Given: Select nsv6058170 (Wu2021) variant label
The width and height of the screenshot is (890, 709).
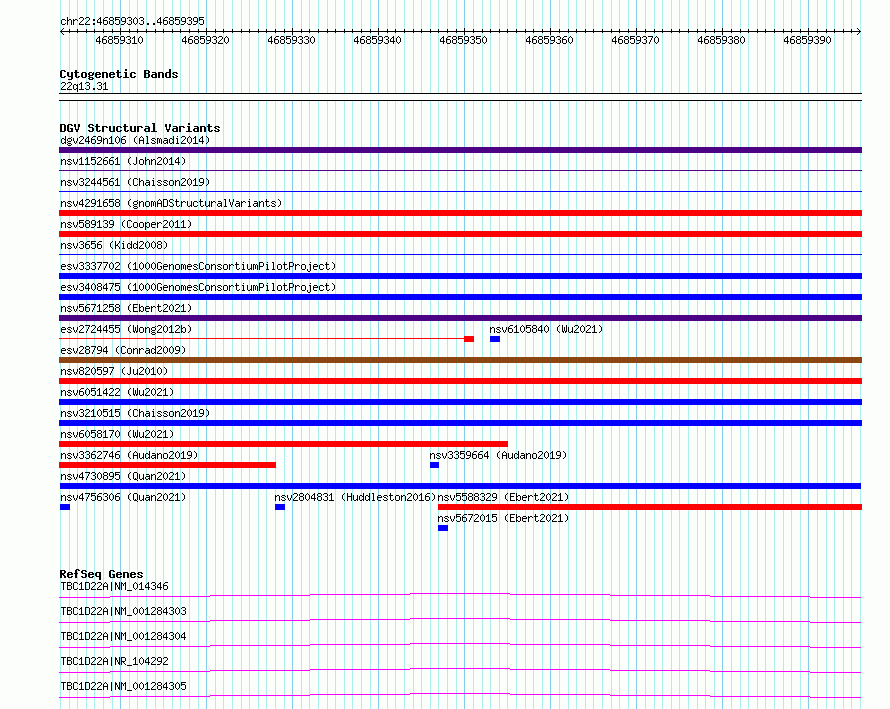Looking at the screenshot, I should tap(117, 434).
